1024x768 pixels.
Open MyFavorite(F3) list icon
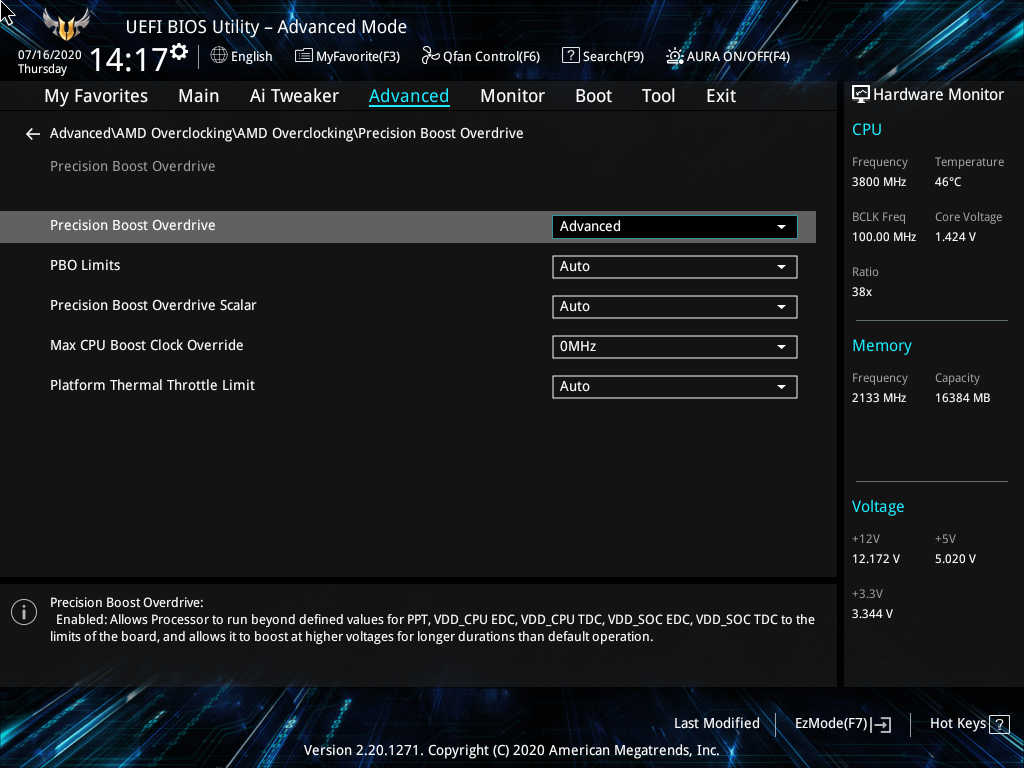point(304,56)
